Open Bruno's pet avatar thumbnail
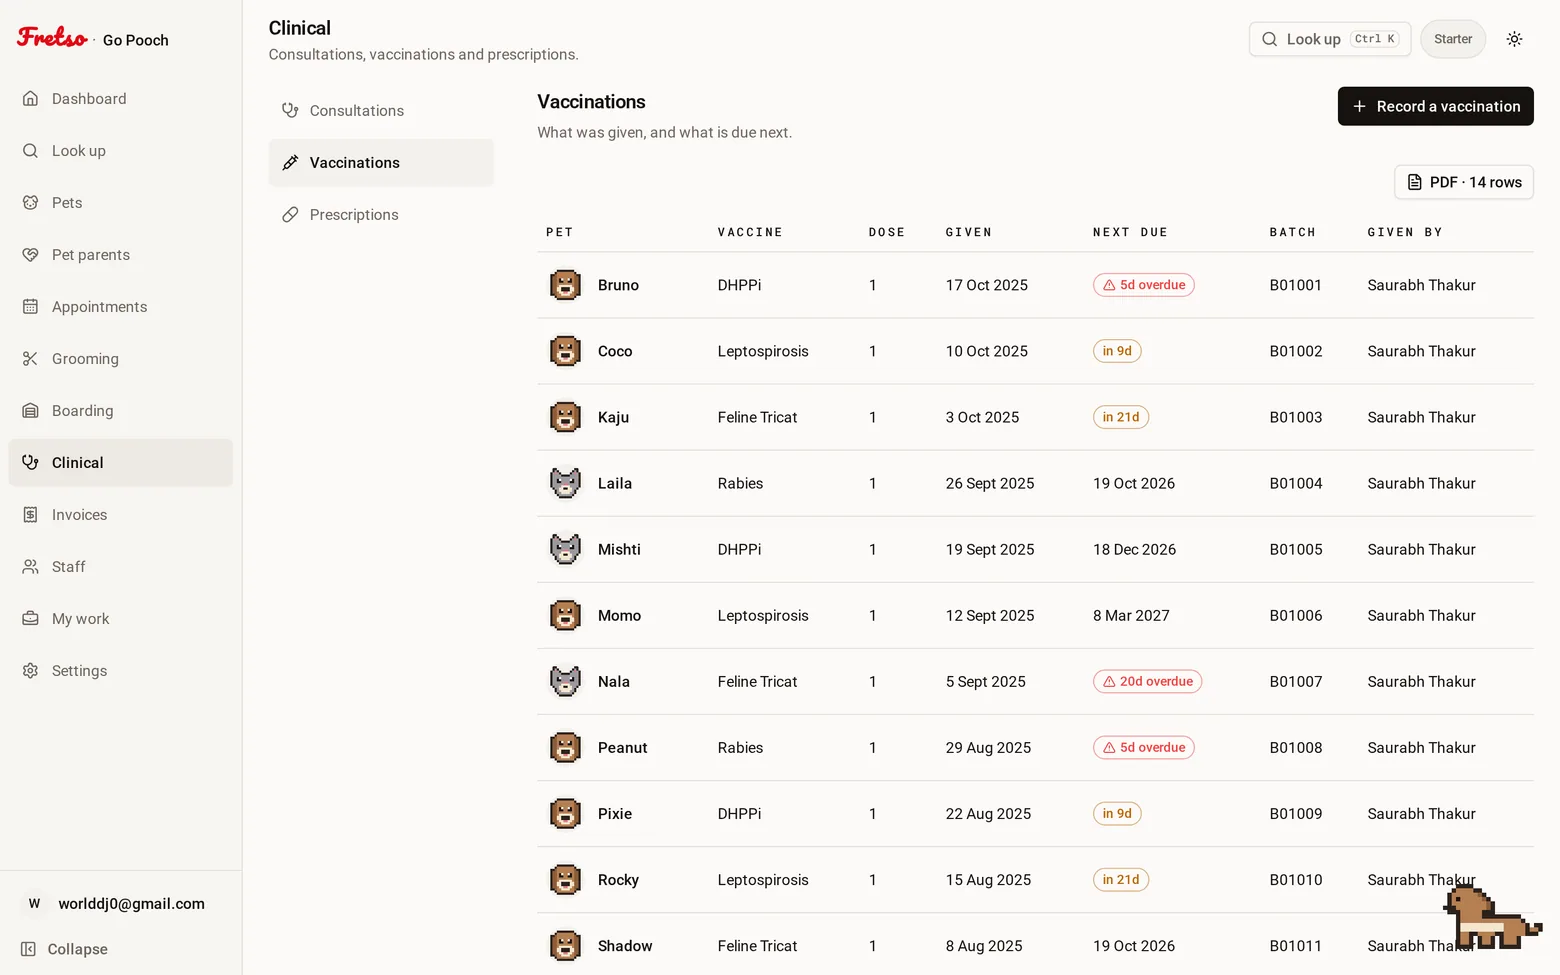The image size is (1560, 975). click(x=565, y=285)
